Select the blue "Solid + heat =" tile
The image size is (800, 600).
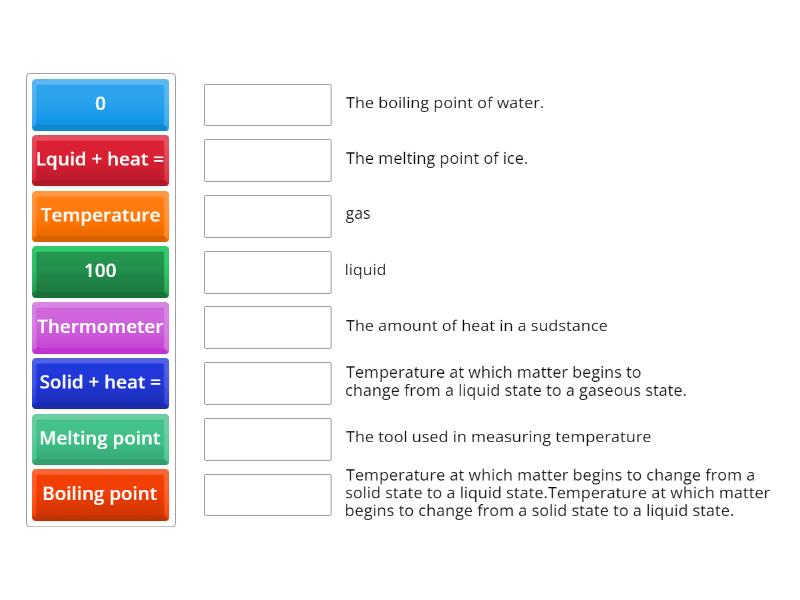coord(100,383)
